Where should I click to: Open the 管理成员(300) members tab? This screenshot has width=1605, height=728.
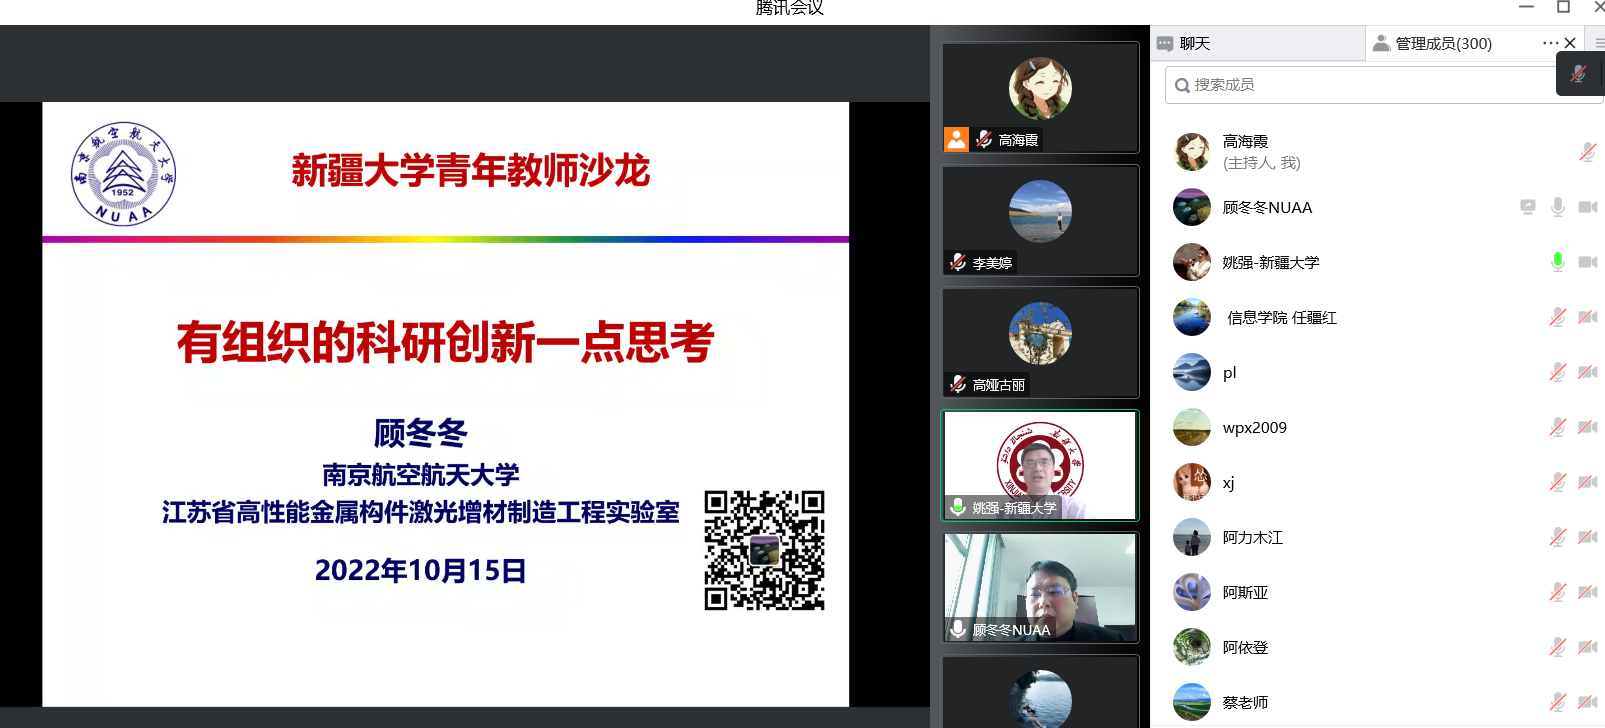1443,43
